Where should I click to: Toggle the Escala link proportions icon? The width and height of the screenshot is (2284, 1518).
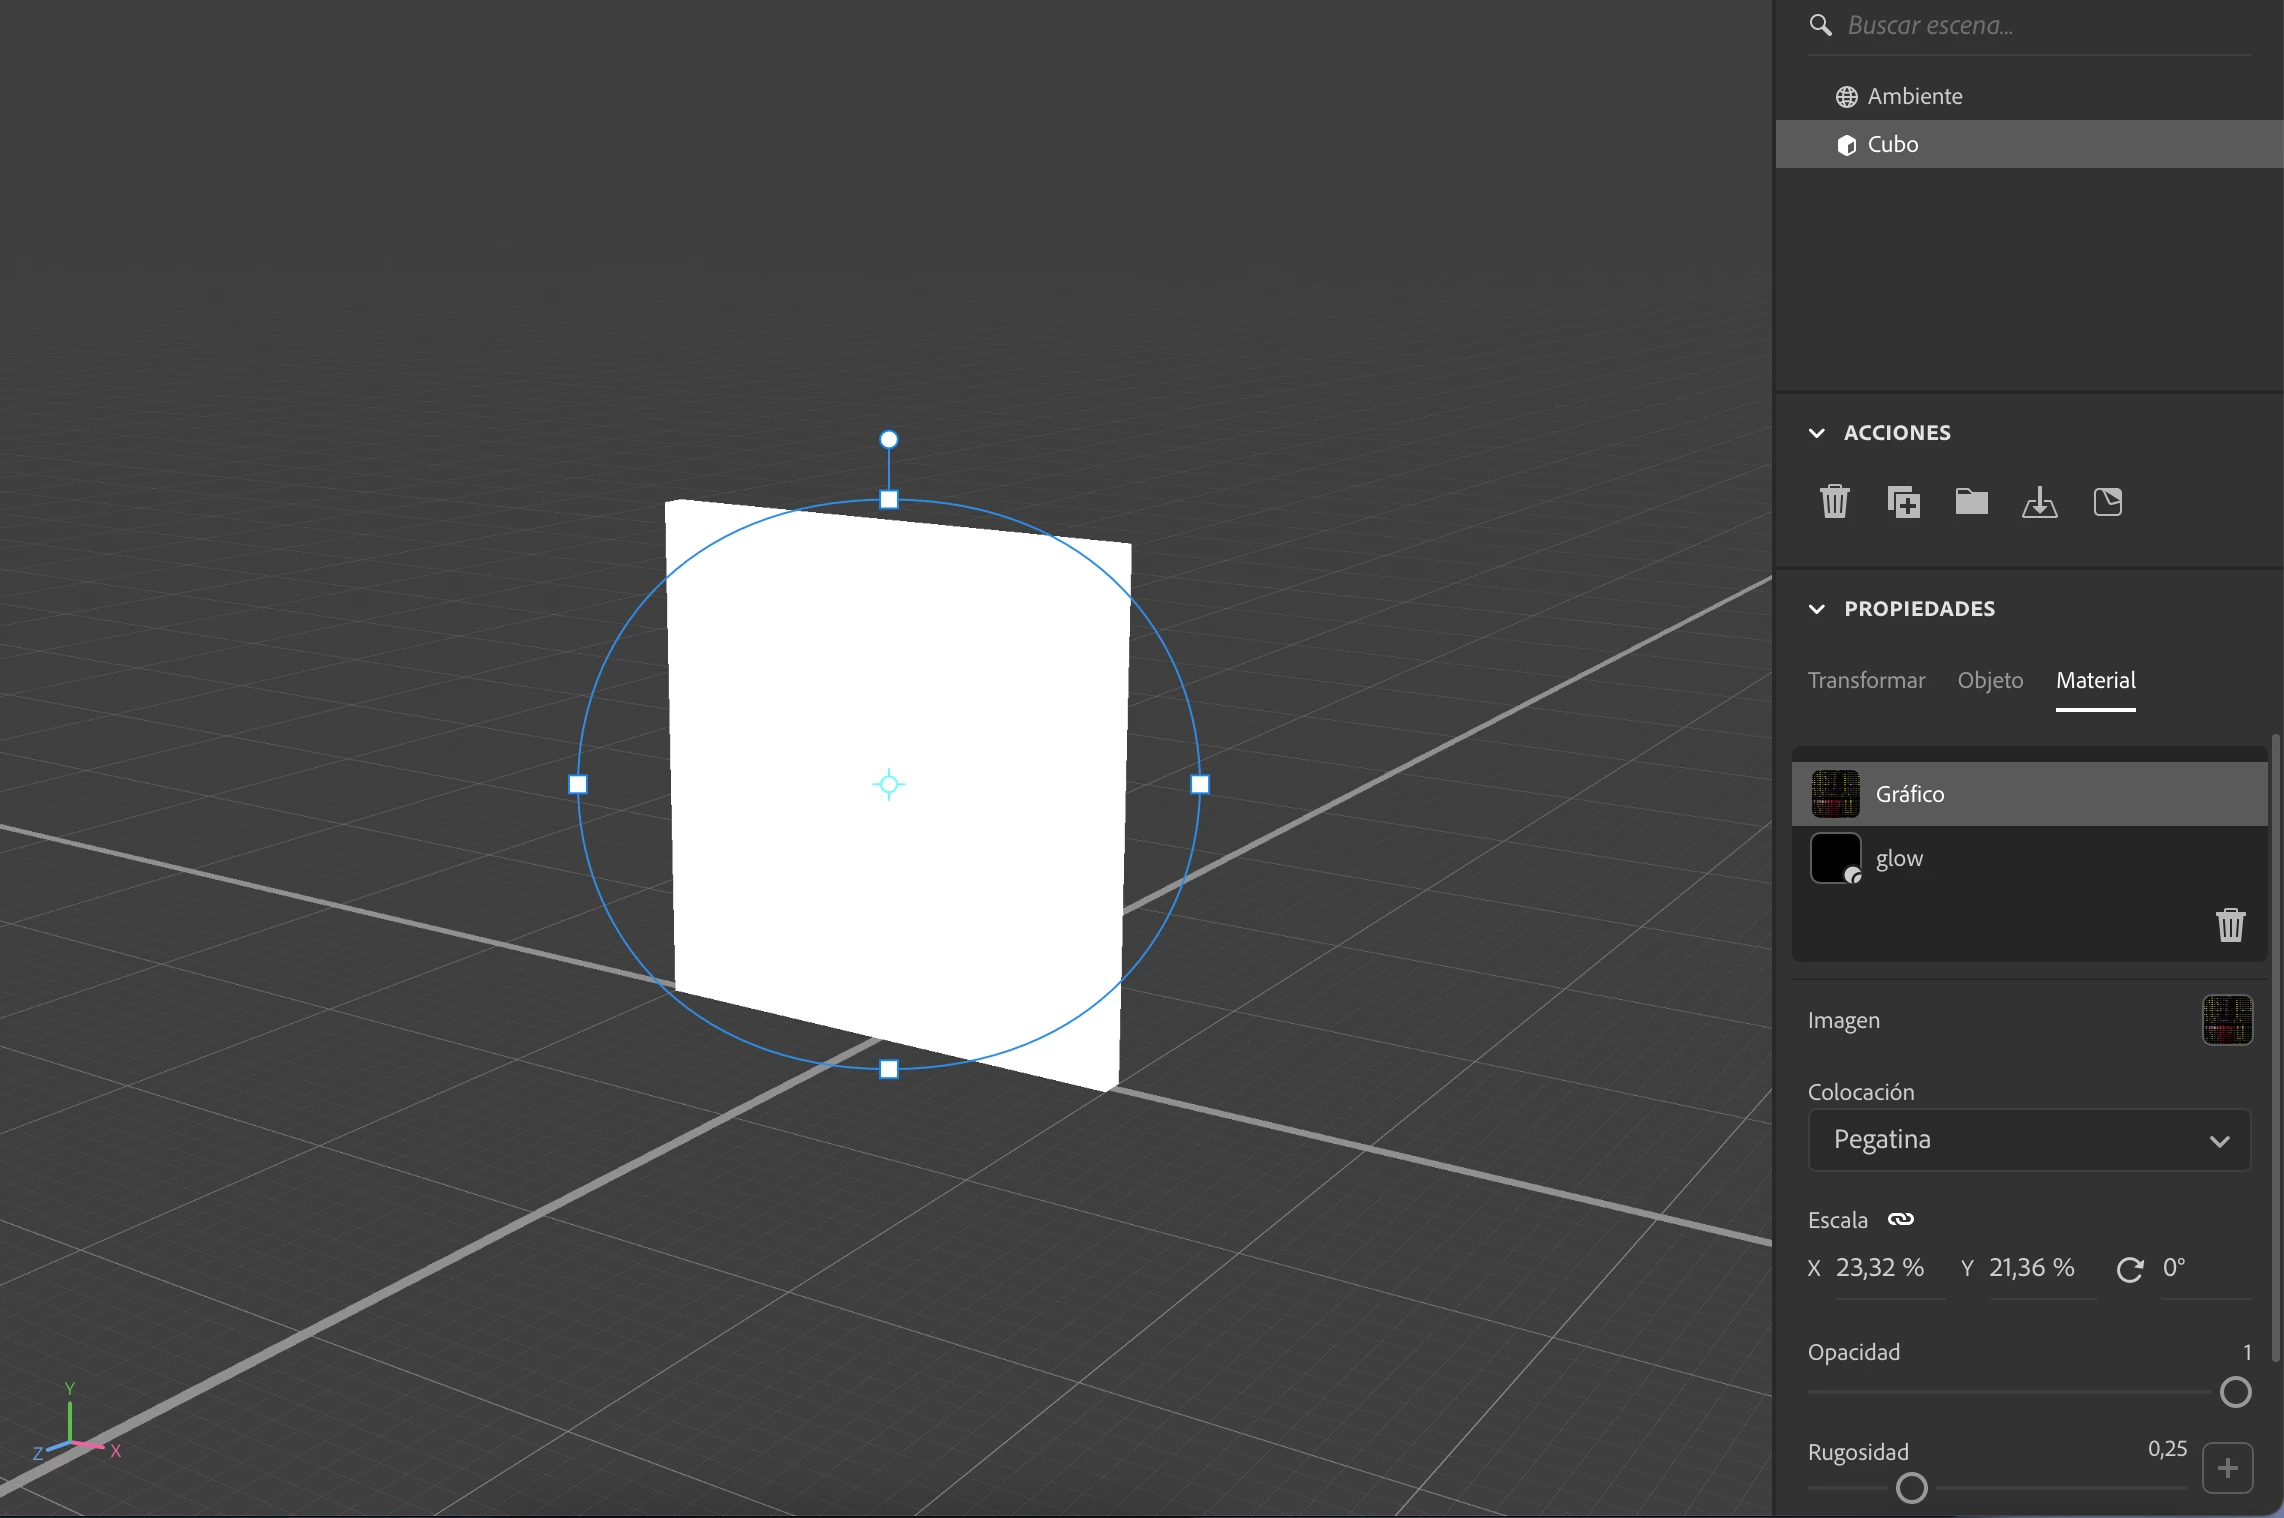point(1900,1219)
